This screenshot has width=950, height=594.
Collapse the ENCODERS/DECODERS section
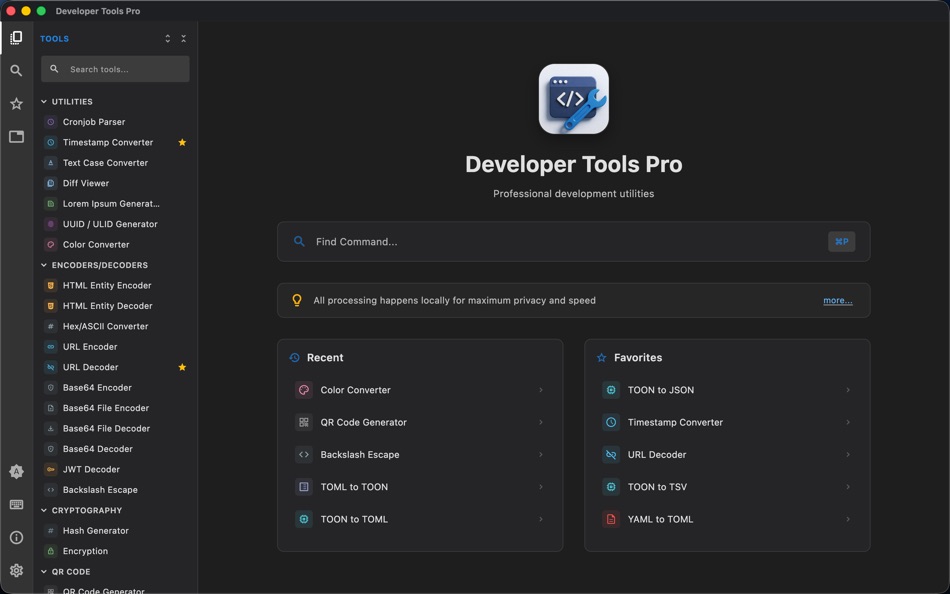point(43,265)
